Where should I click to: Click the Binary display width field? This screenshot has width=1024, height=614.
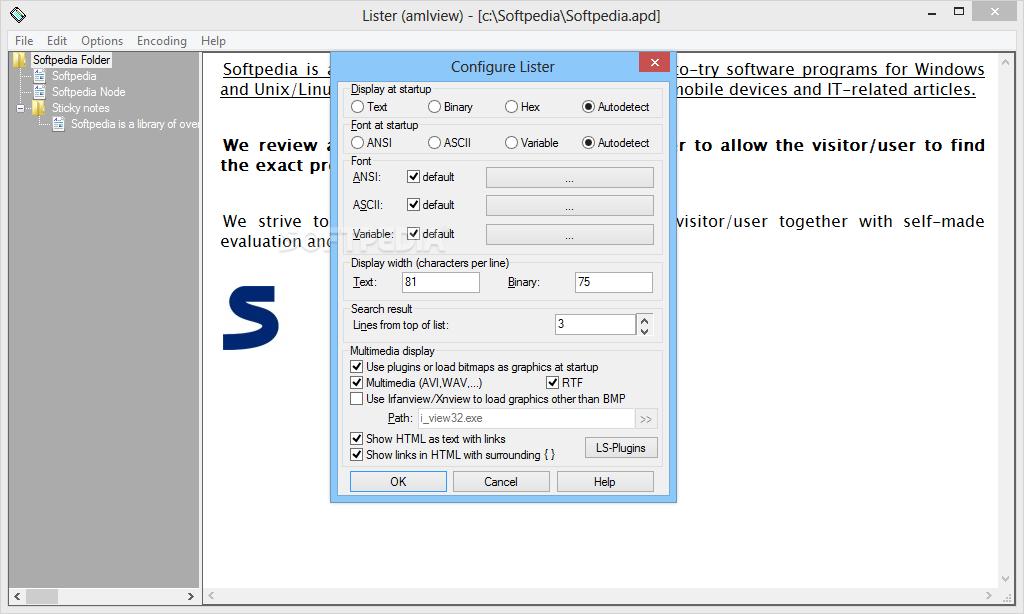614,282
